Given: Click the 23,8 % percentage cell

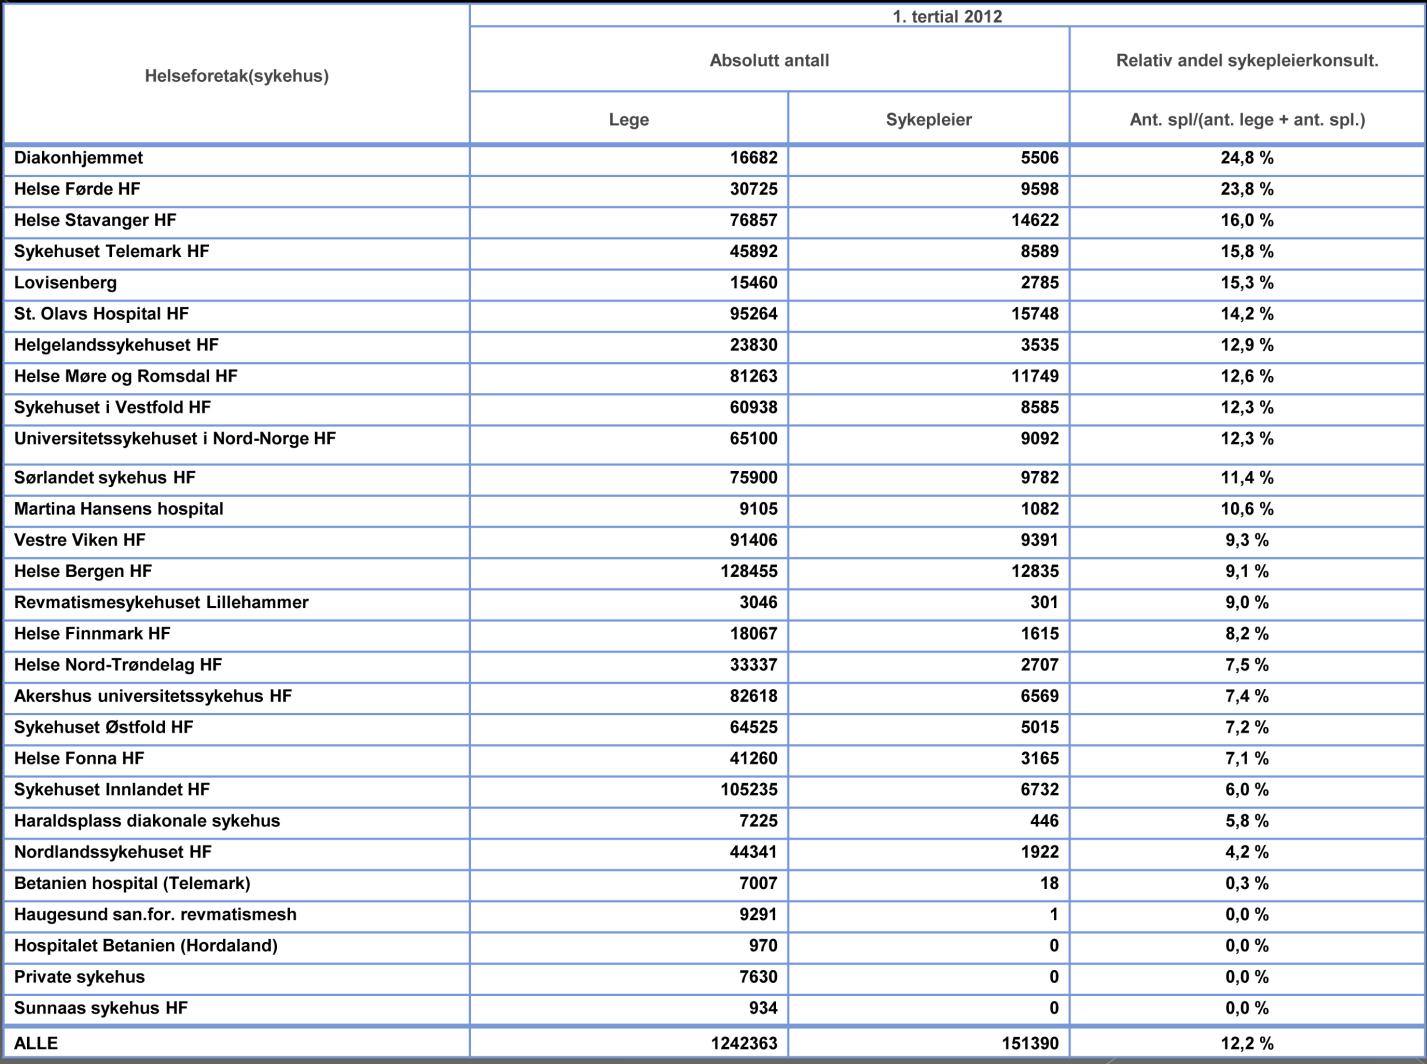Looking at the screenshot, I should coord(1247,189).
